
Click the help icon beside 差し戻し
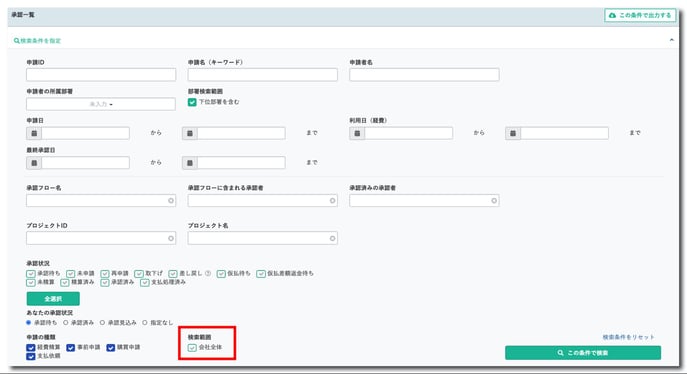pyautogui.click(x=208, y=273)
